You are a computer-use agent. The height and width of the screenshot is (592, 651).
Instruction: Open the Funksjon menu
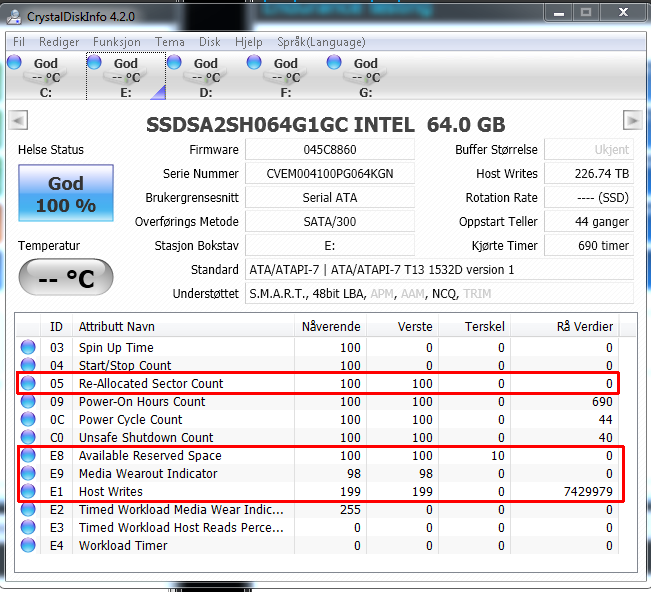click(117, 42)
